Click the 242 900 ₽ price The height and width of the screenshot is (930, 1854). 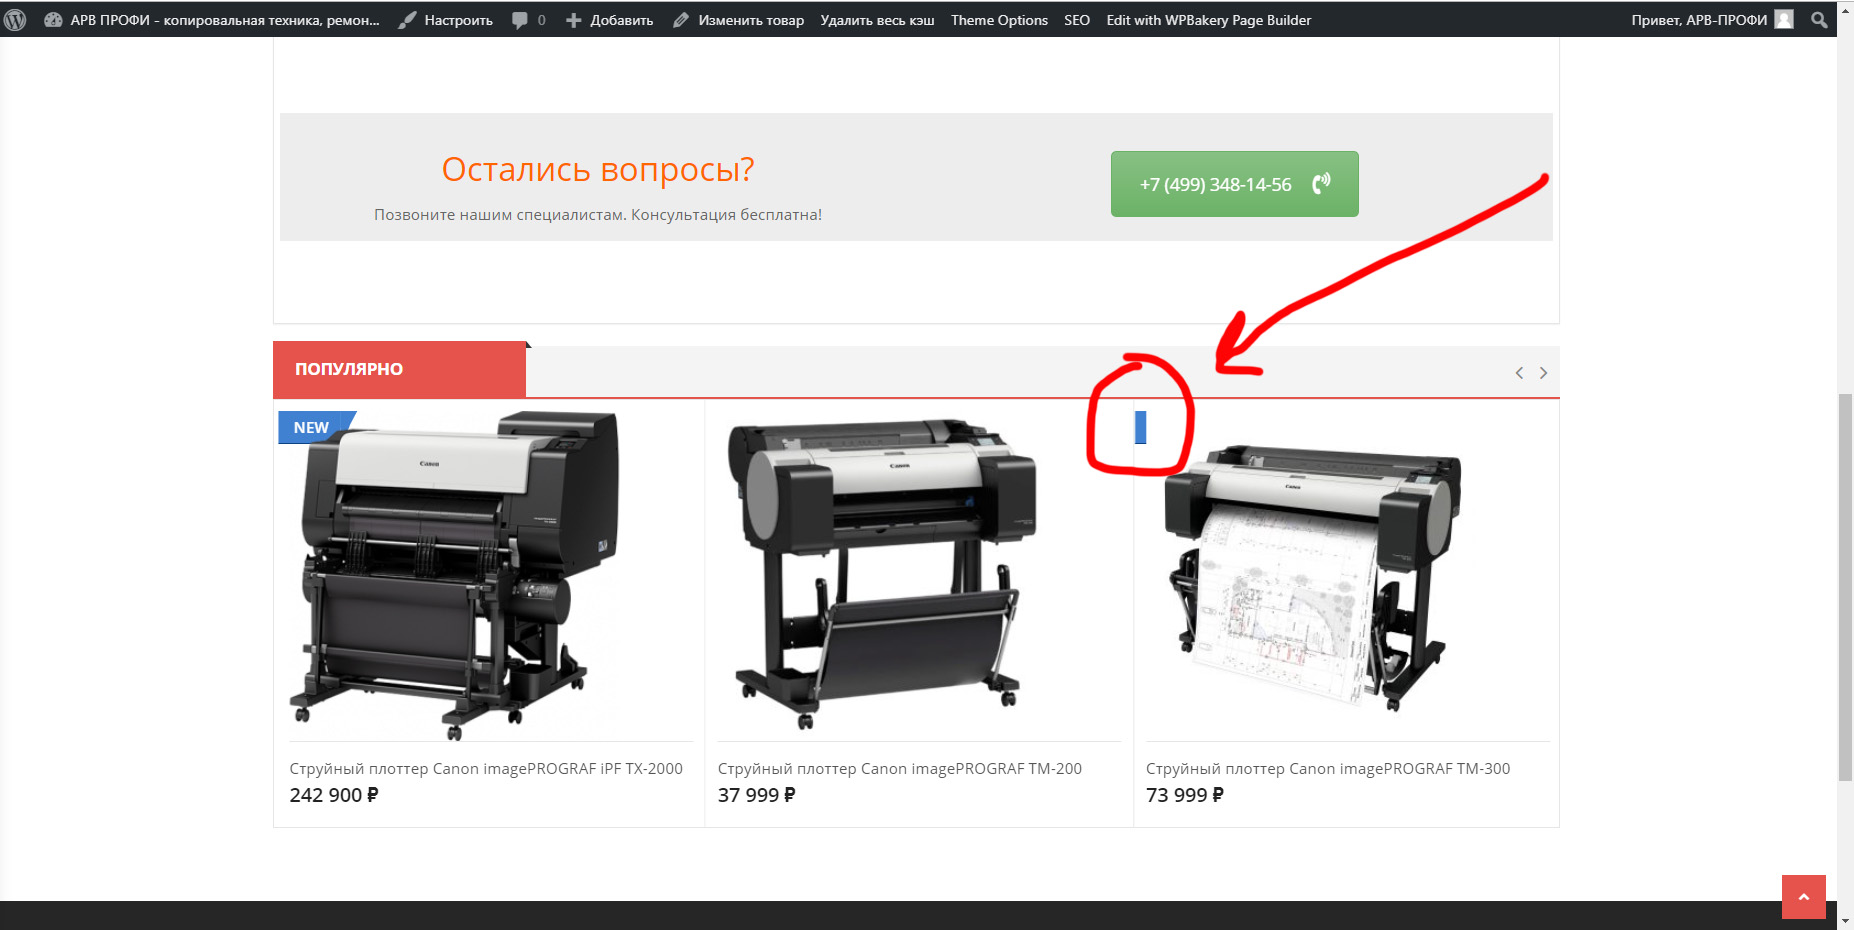pyautogui.click(x=334, y=795)
